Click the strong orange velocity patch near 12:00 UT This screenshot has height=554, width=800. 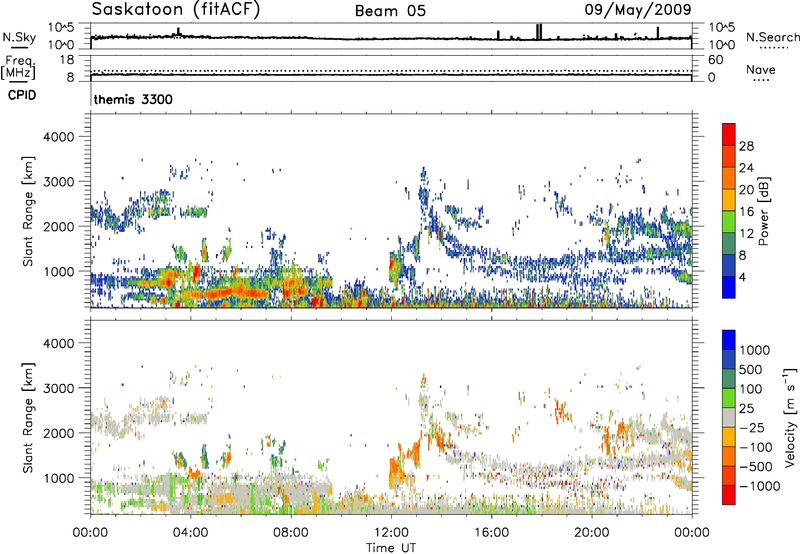coord(394,472)
